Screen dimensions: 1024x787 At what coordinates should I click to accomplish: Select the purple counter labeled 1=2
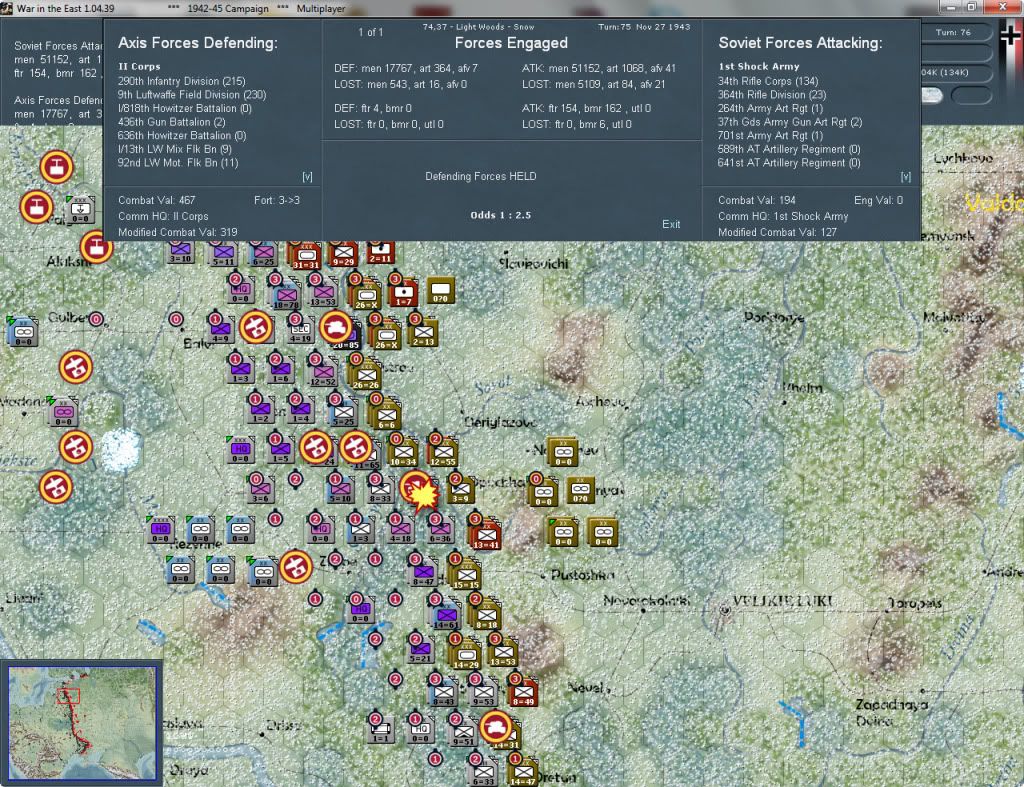pyautogui.click(x=261, y=411)
